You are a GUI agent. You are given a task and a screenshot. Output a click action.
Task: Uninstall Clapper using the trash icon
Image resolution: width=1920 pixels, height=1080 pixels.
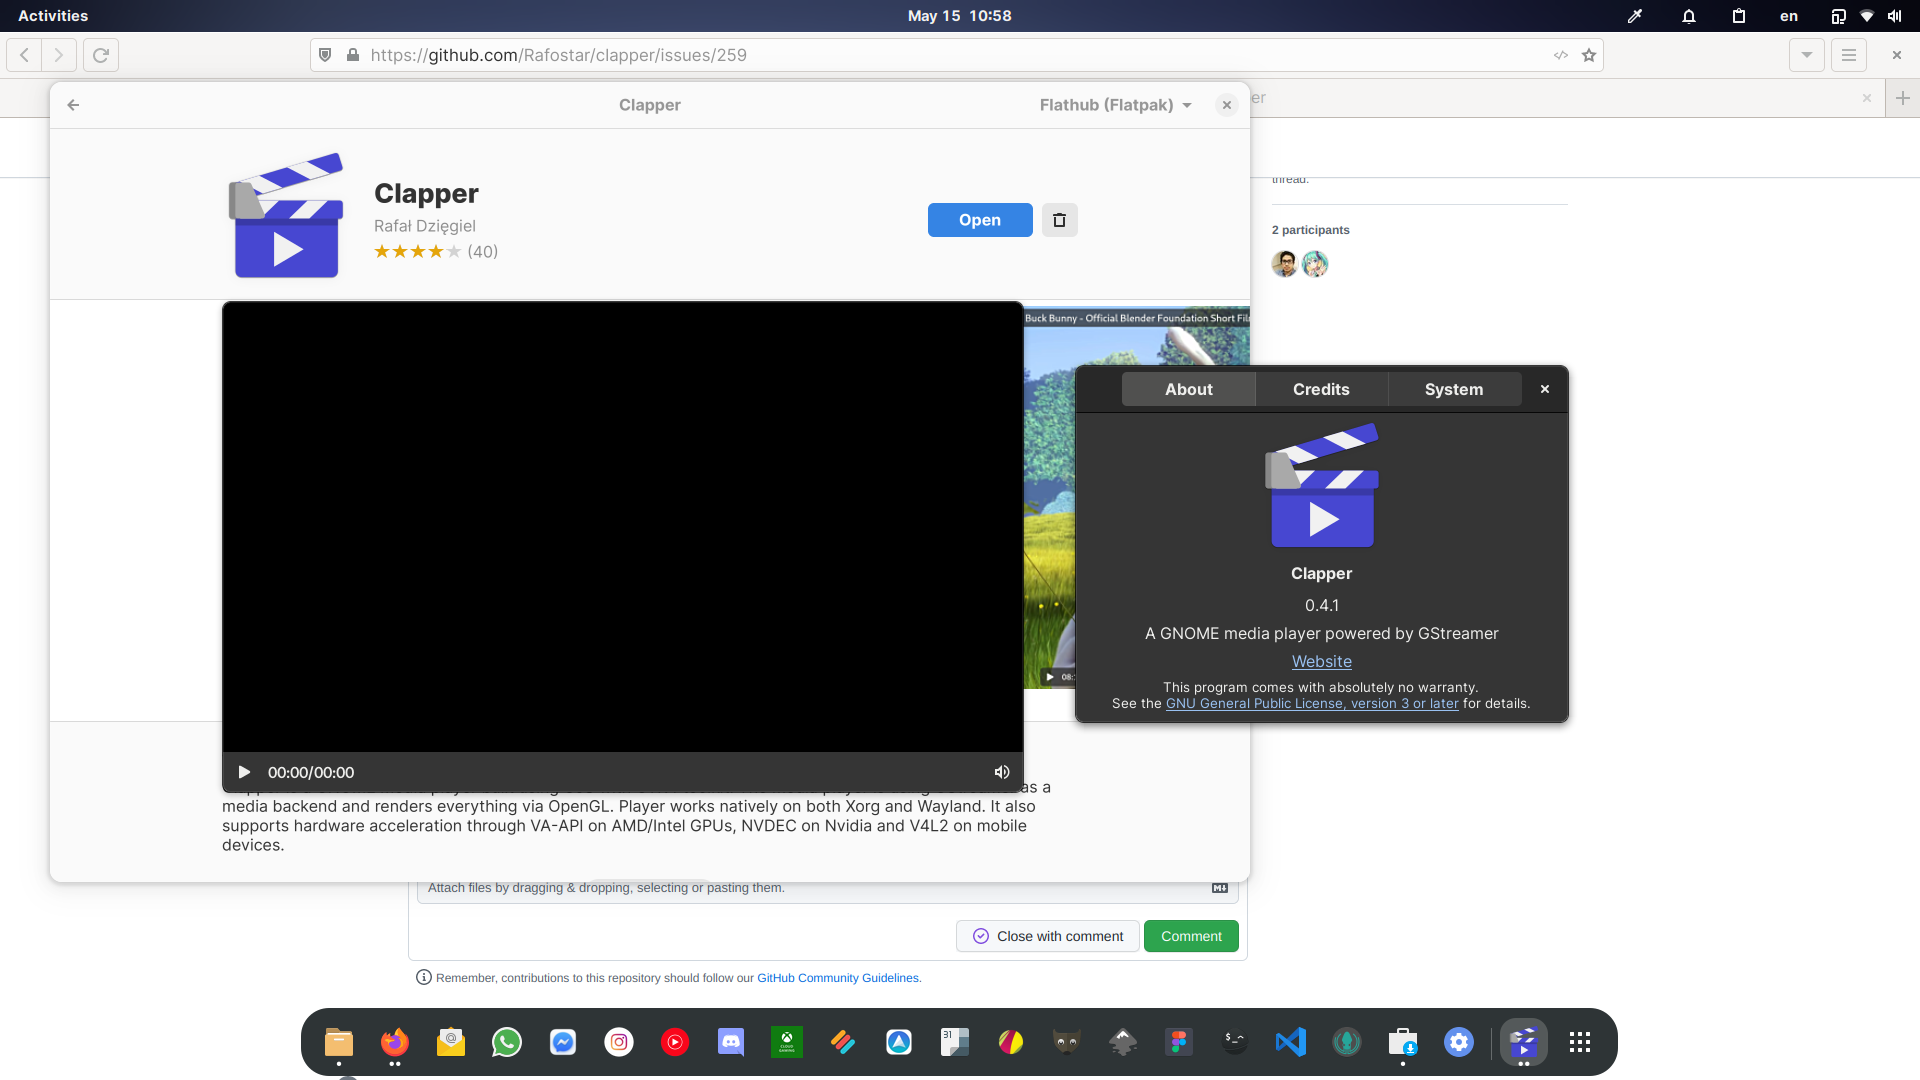(x=1060, y=220)
